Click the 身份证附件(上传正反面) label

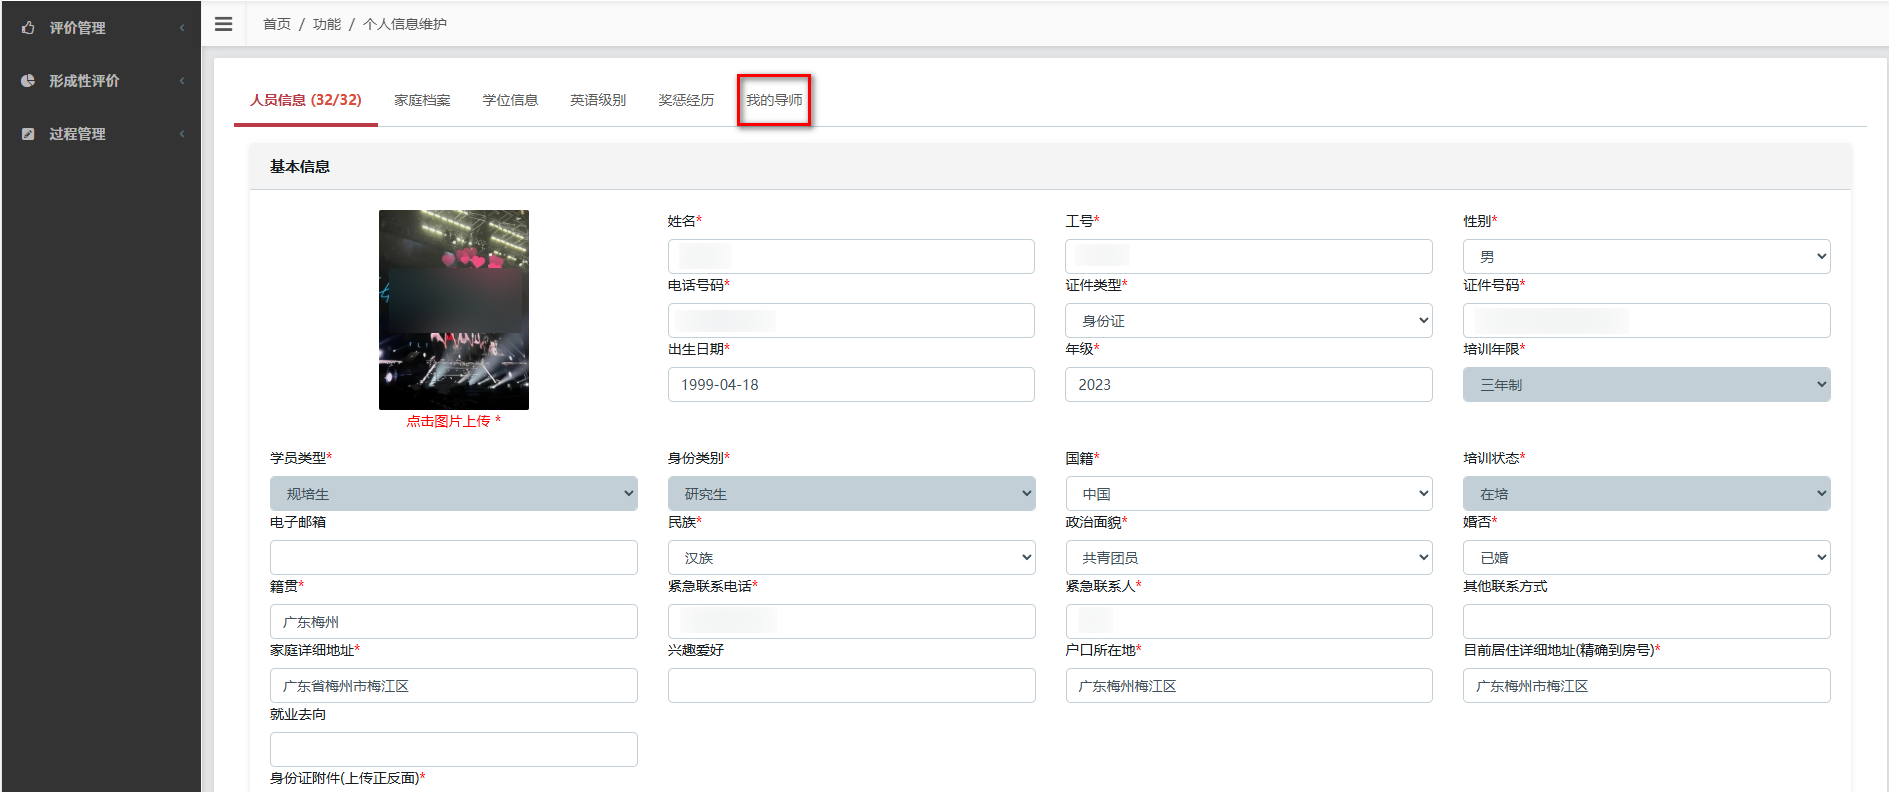coord(347,778)
